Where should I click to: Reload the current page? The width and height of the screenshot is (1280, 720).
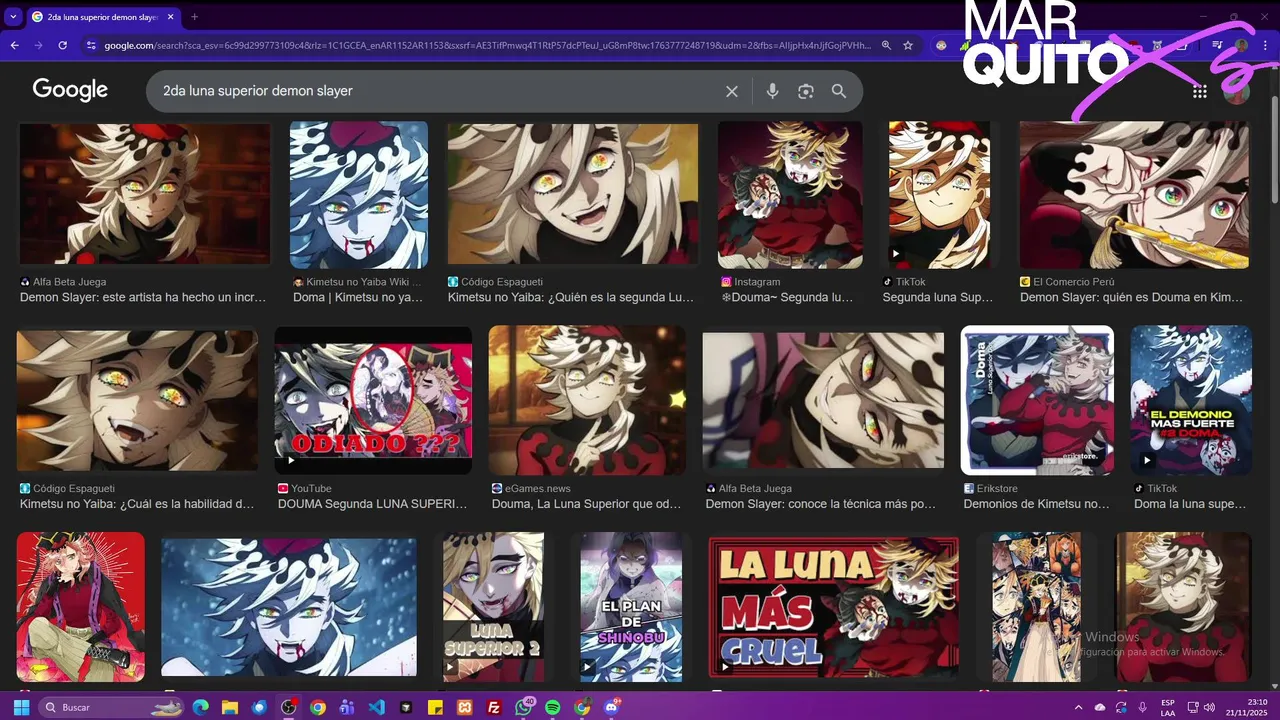click(62, 45)
